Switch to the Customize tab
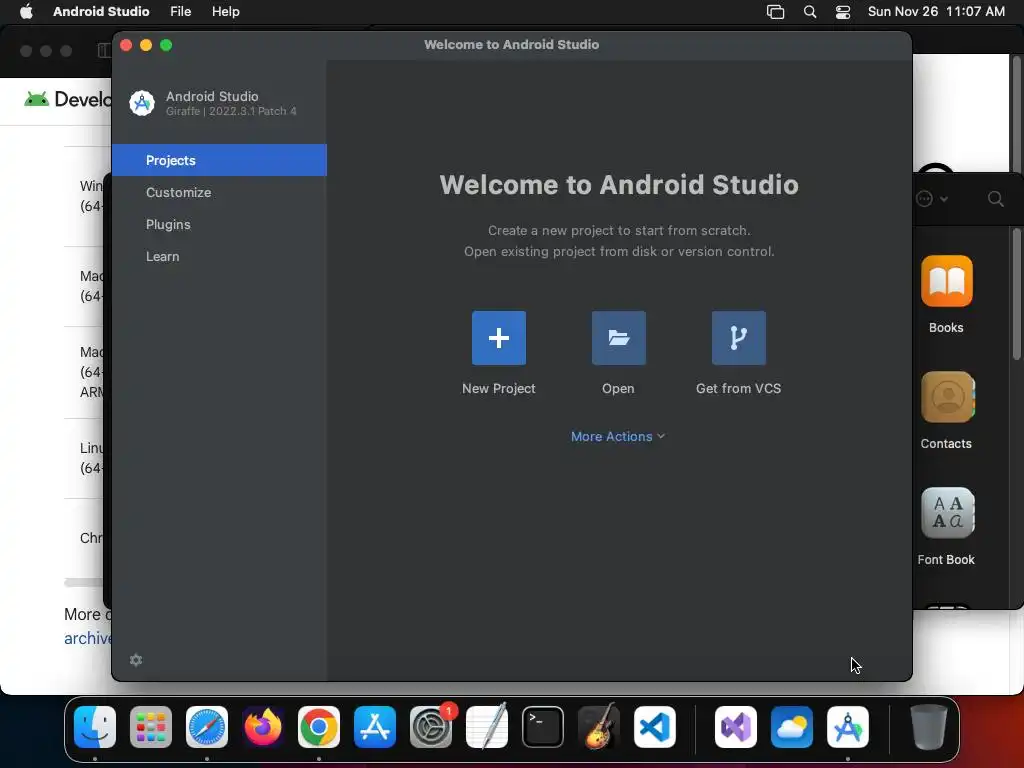Viewport: 1024px width, 768px height. coord(219,192)
